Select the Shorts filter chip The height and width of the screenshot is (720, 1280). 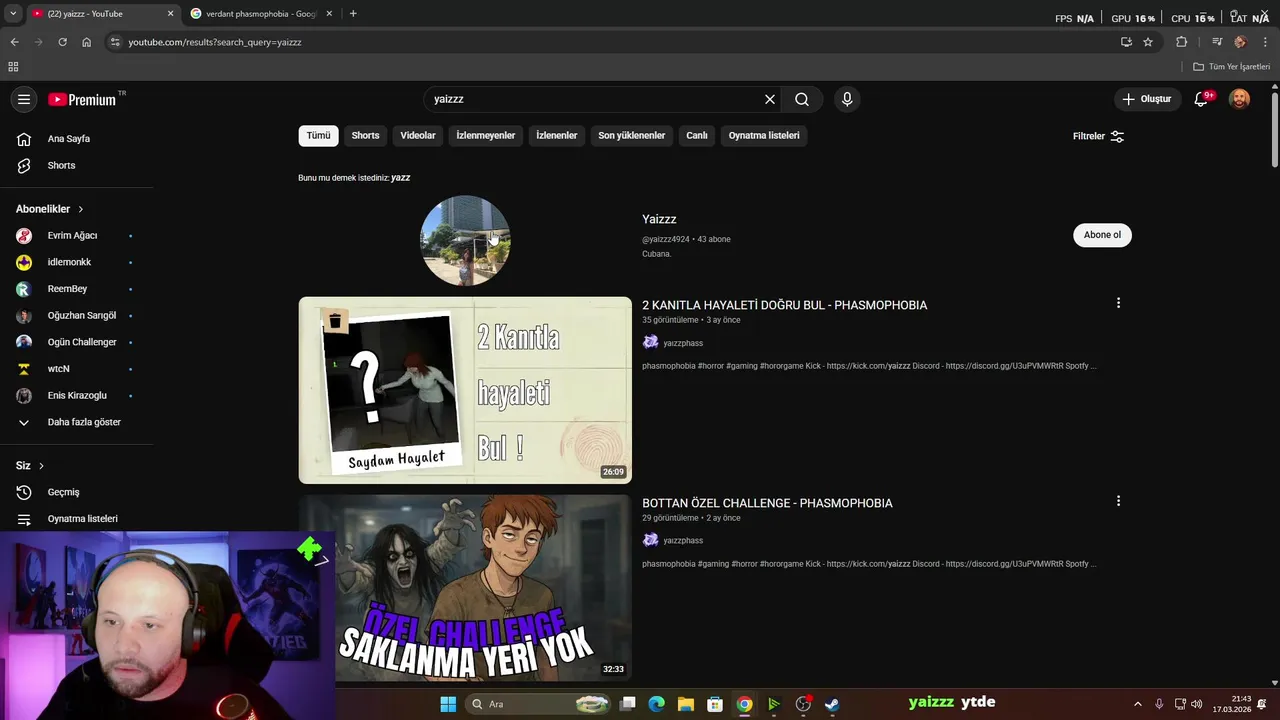tap(365, 136)
